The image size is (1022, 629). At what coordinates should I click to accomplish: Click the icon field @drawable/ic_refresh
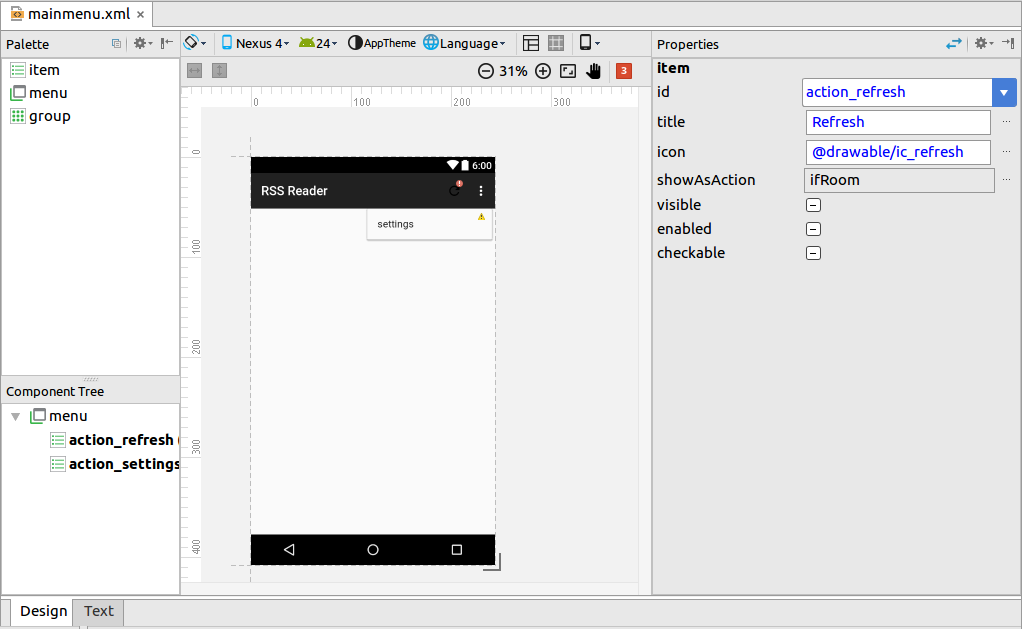pos(898,152)
